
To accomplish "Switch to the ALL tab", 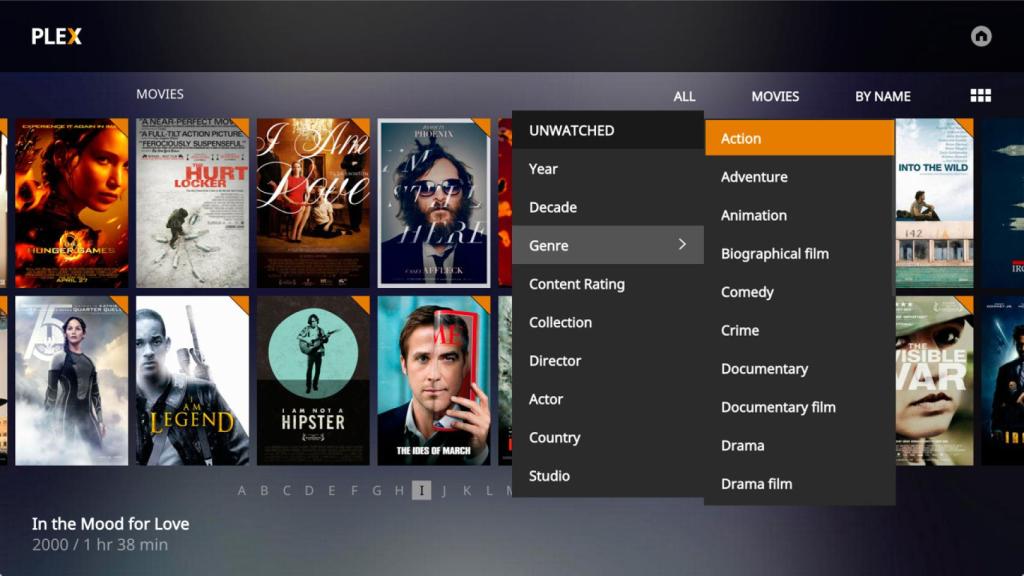I will (x=684, y=95).
